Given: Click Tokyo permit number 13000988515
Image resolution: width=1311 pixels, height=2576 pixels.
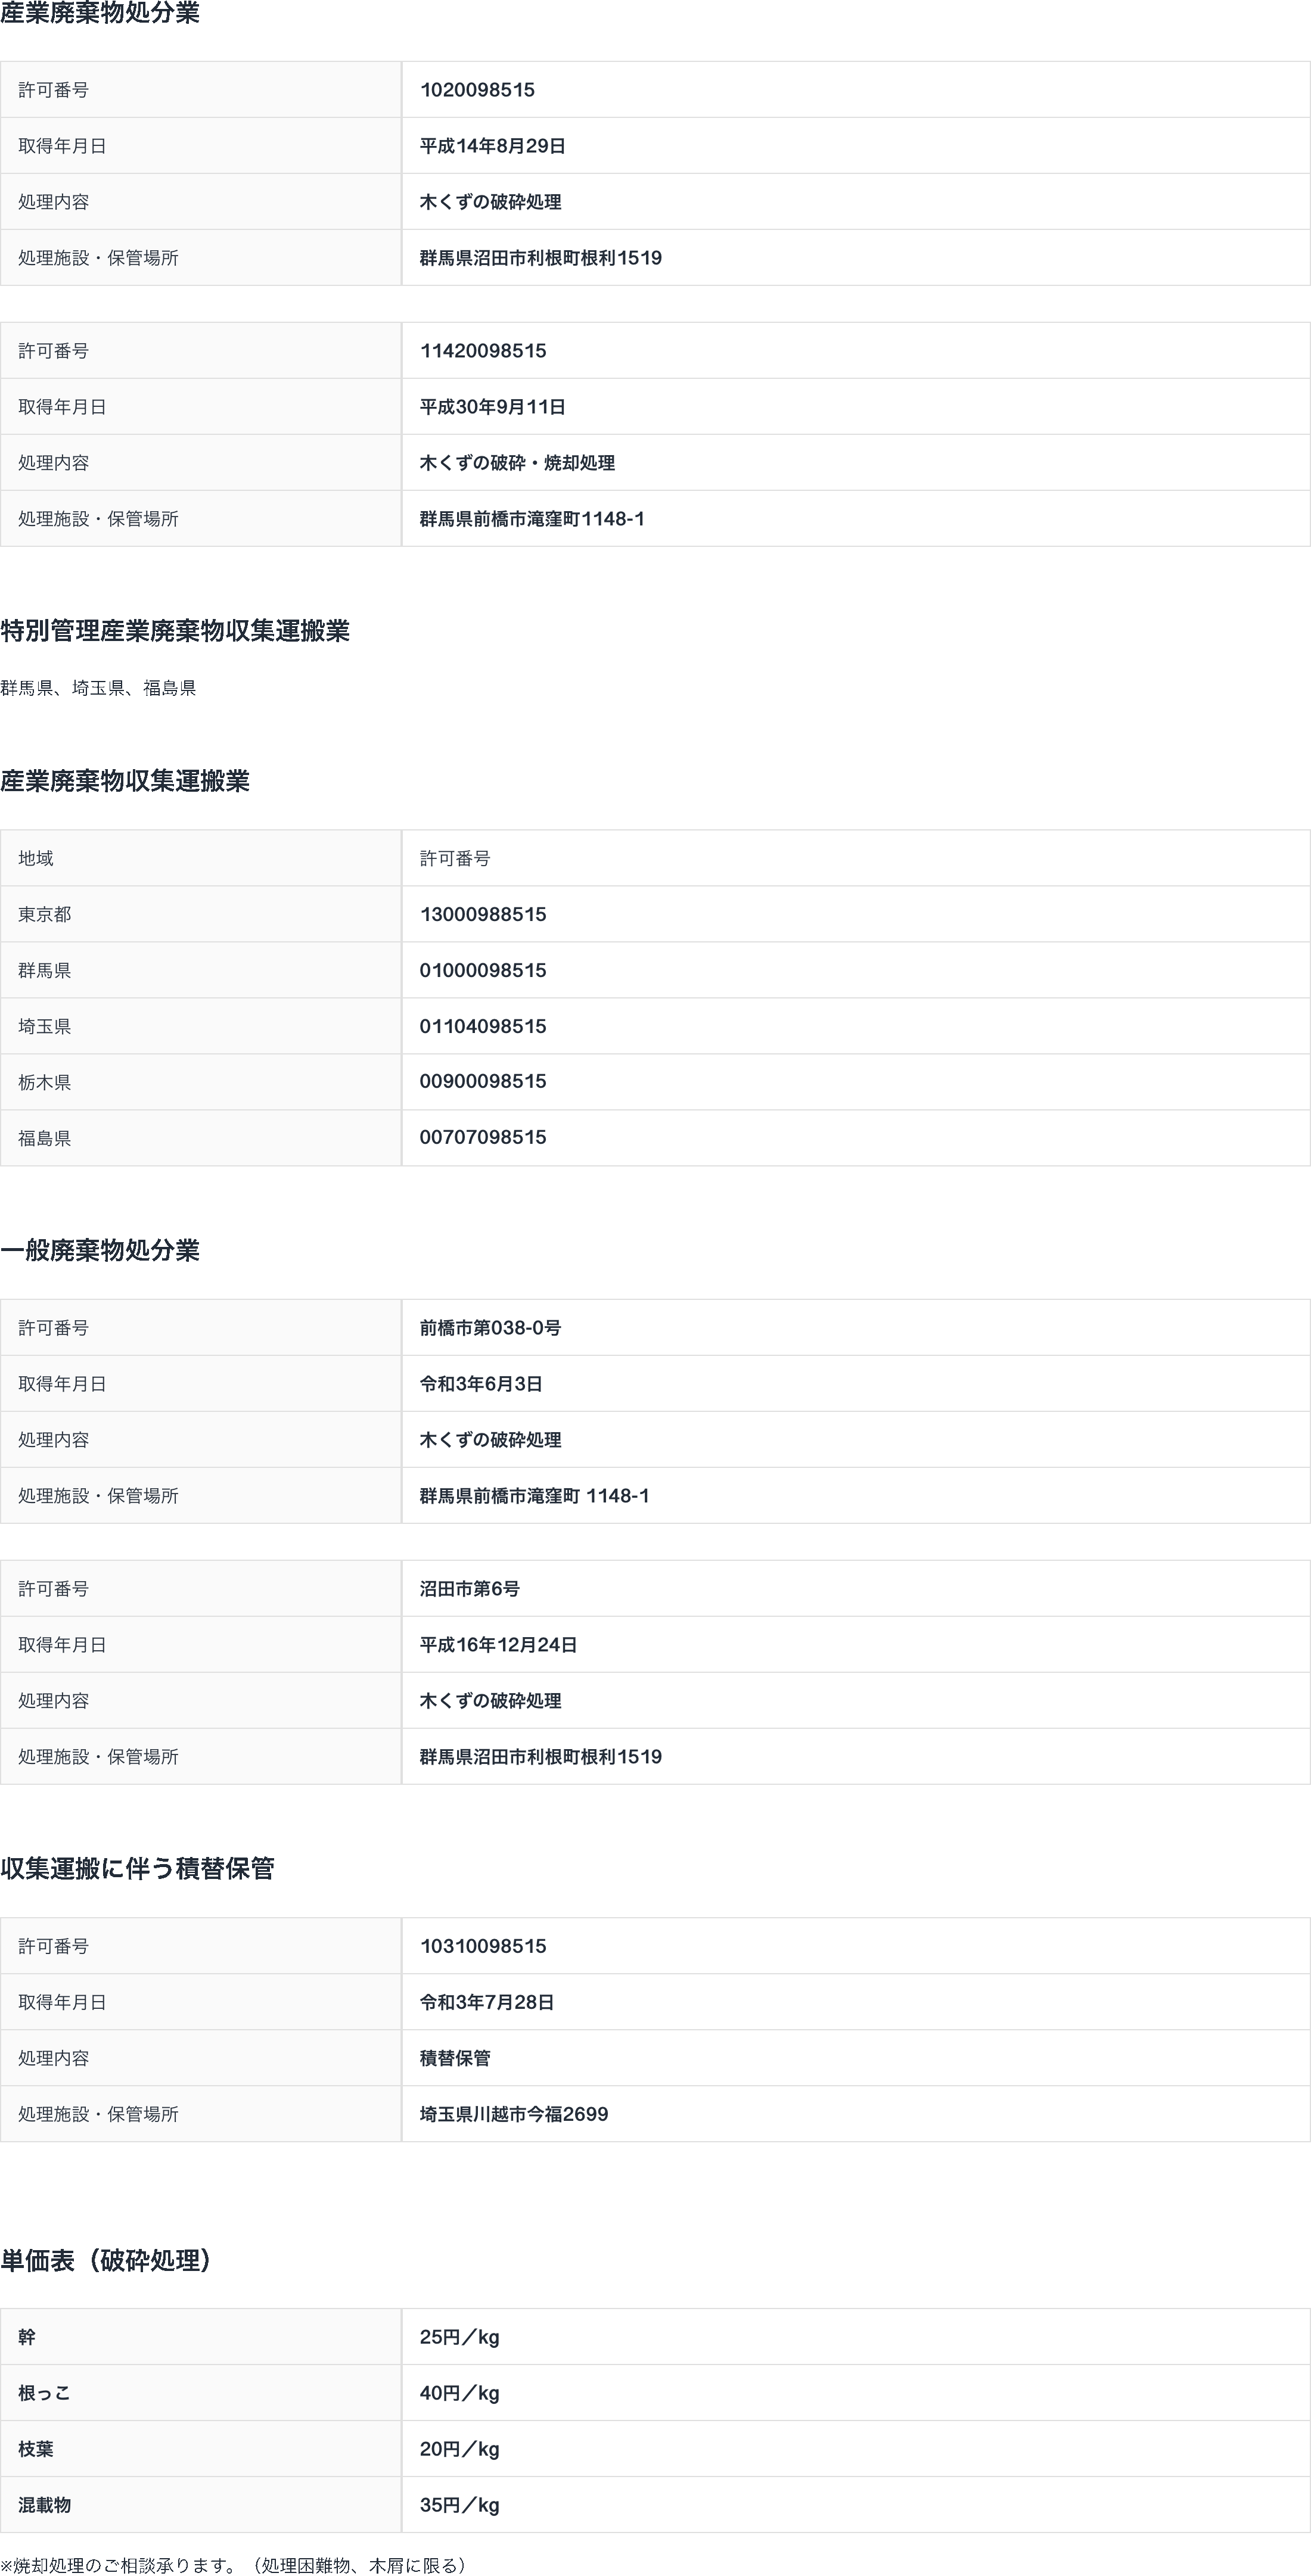Looking at the screenshot, I should click(483, 914).
